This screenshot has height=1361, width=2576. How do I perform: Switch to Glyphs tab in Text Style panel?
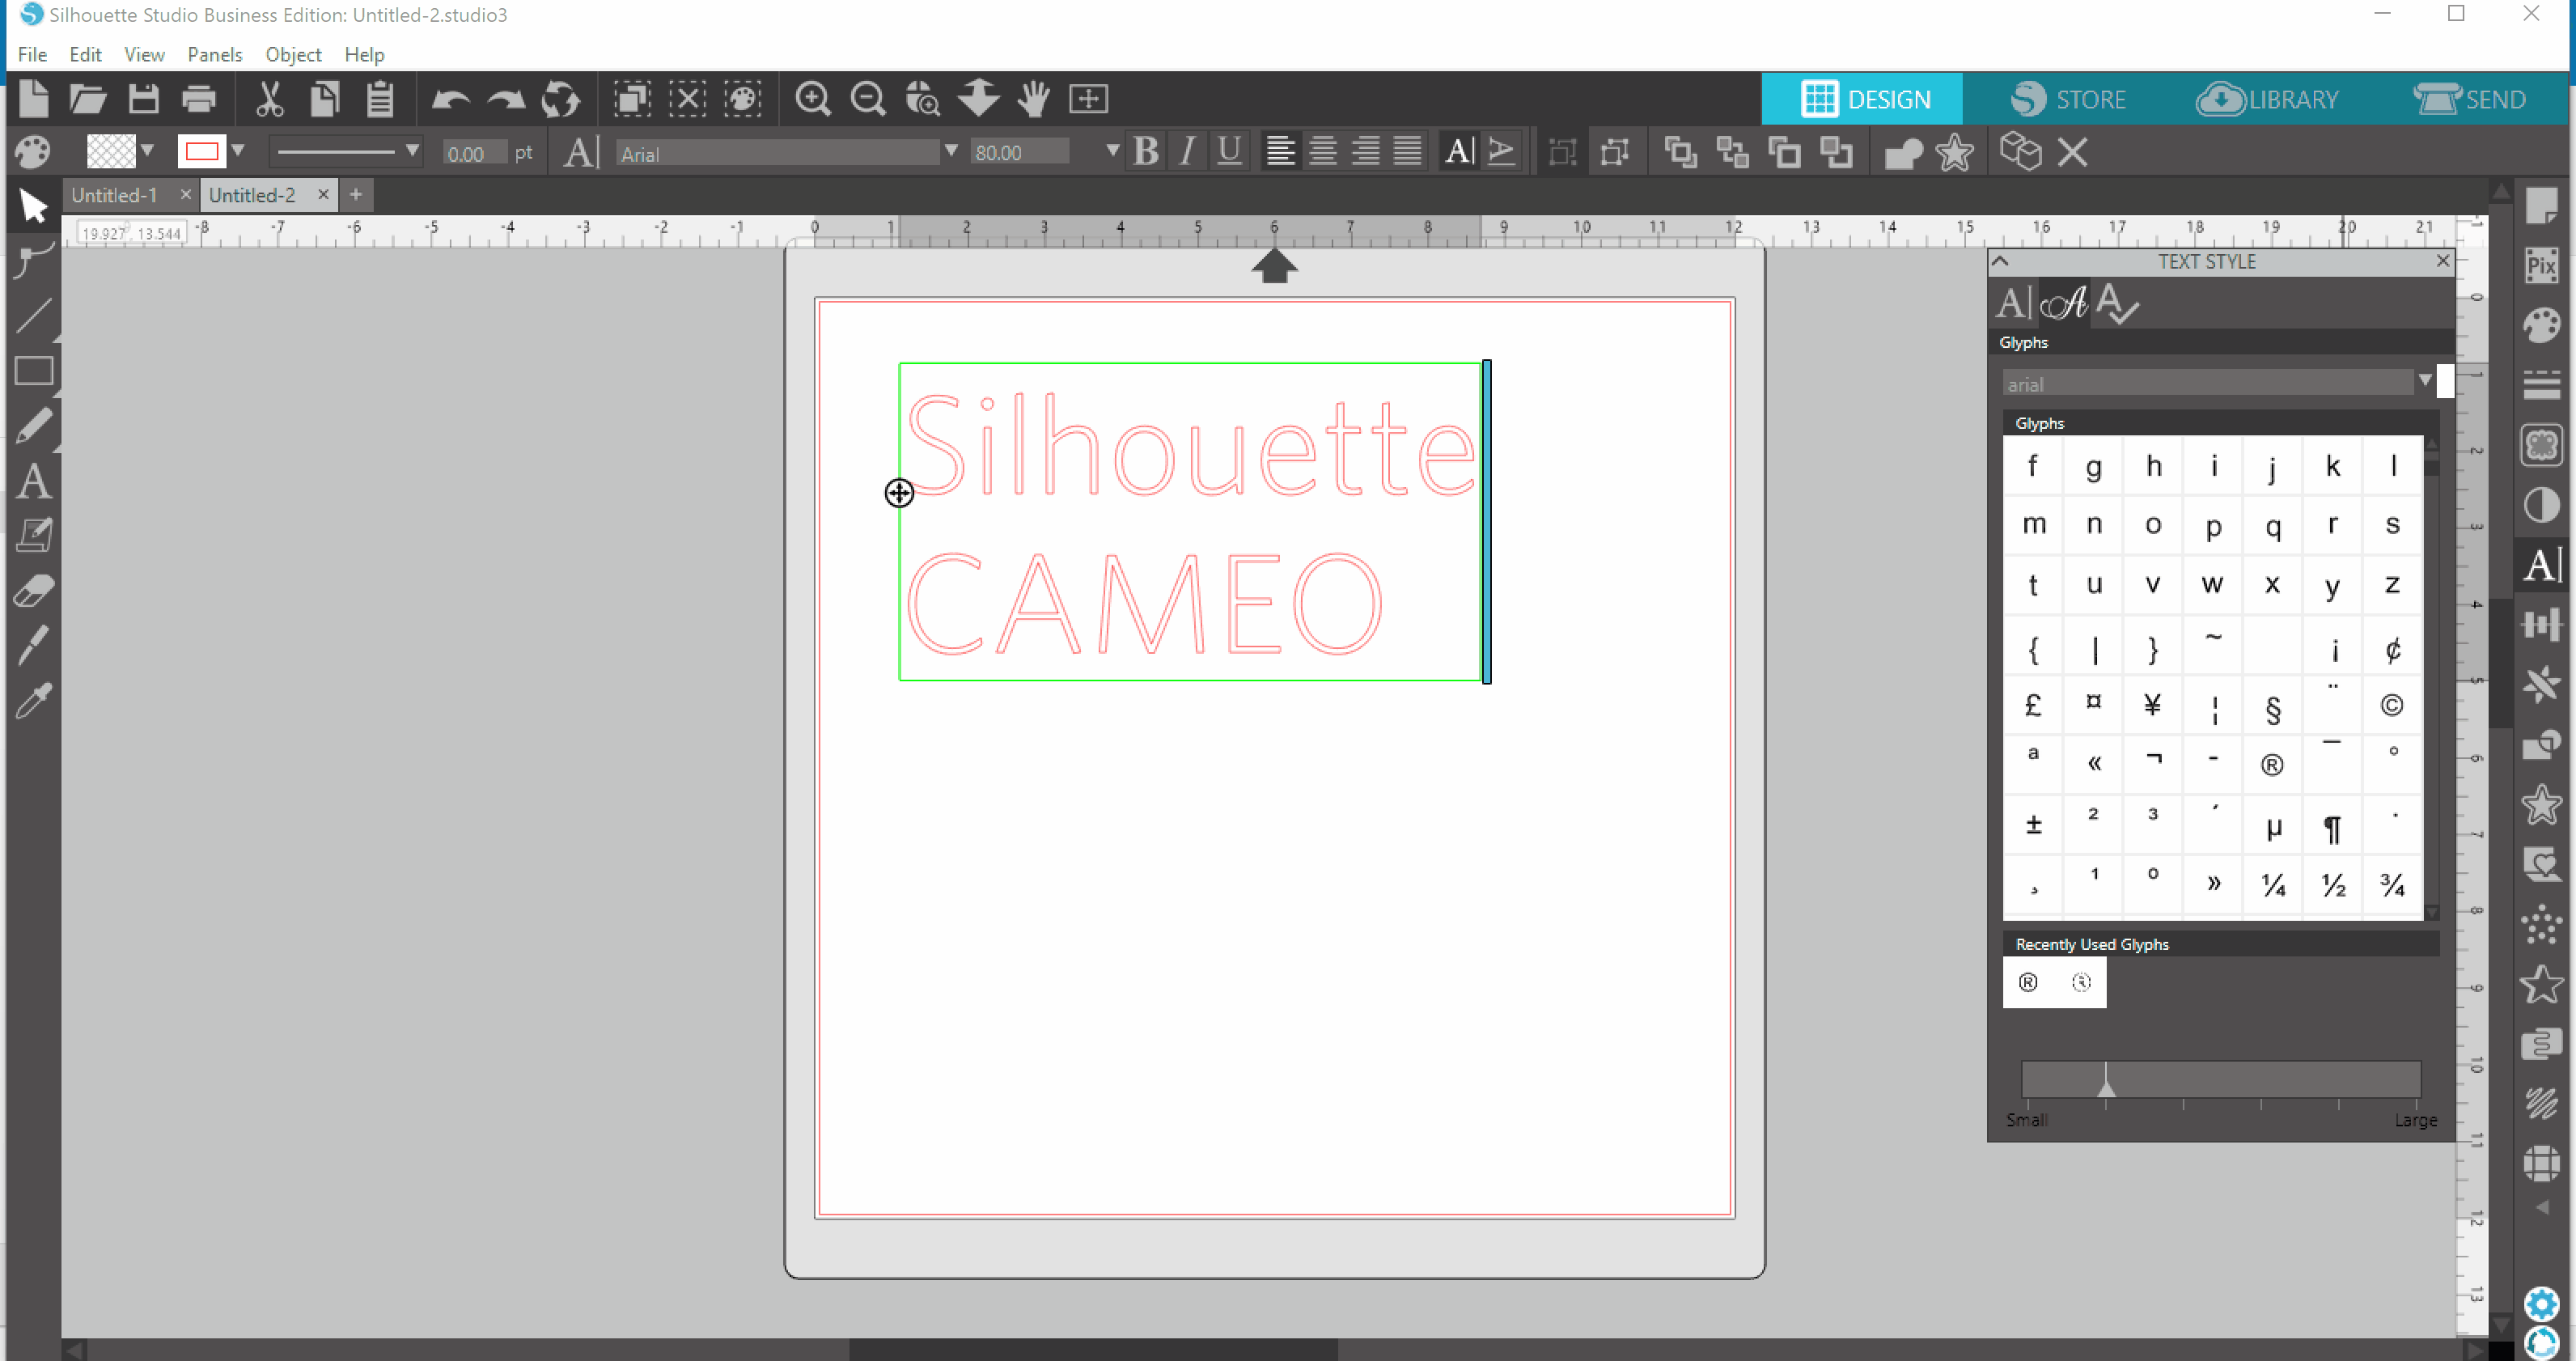[x=2064, y=302]
